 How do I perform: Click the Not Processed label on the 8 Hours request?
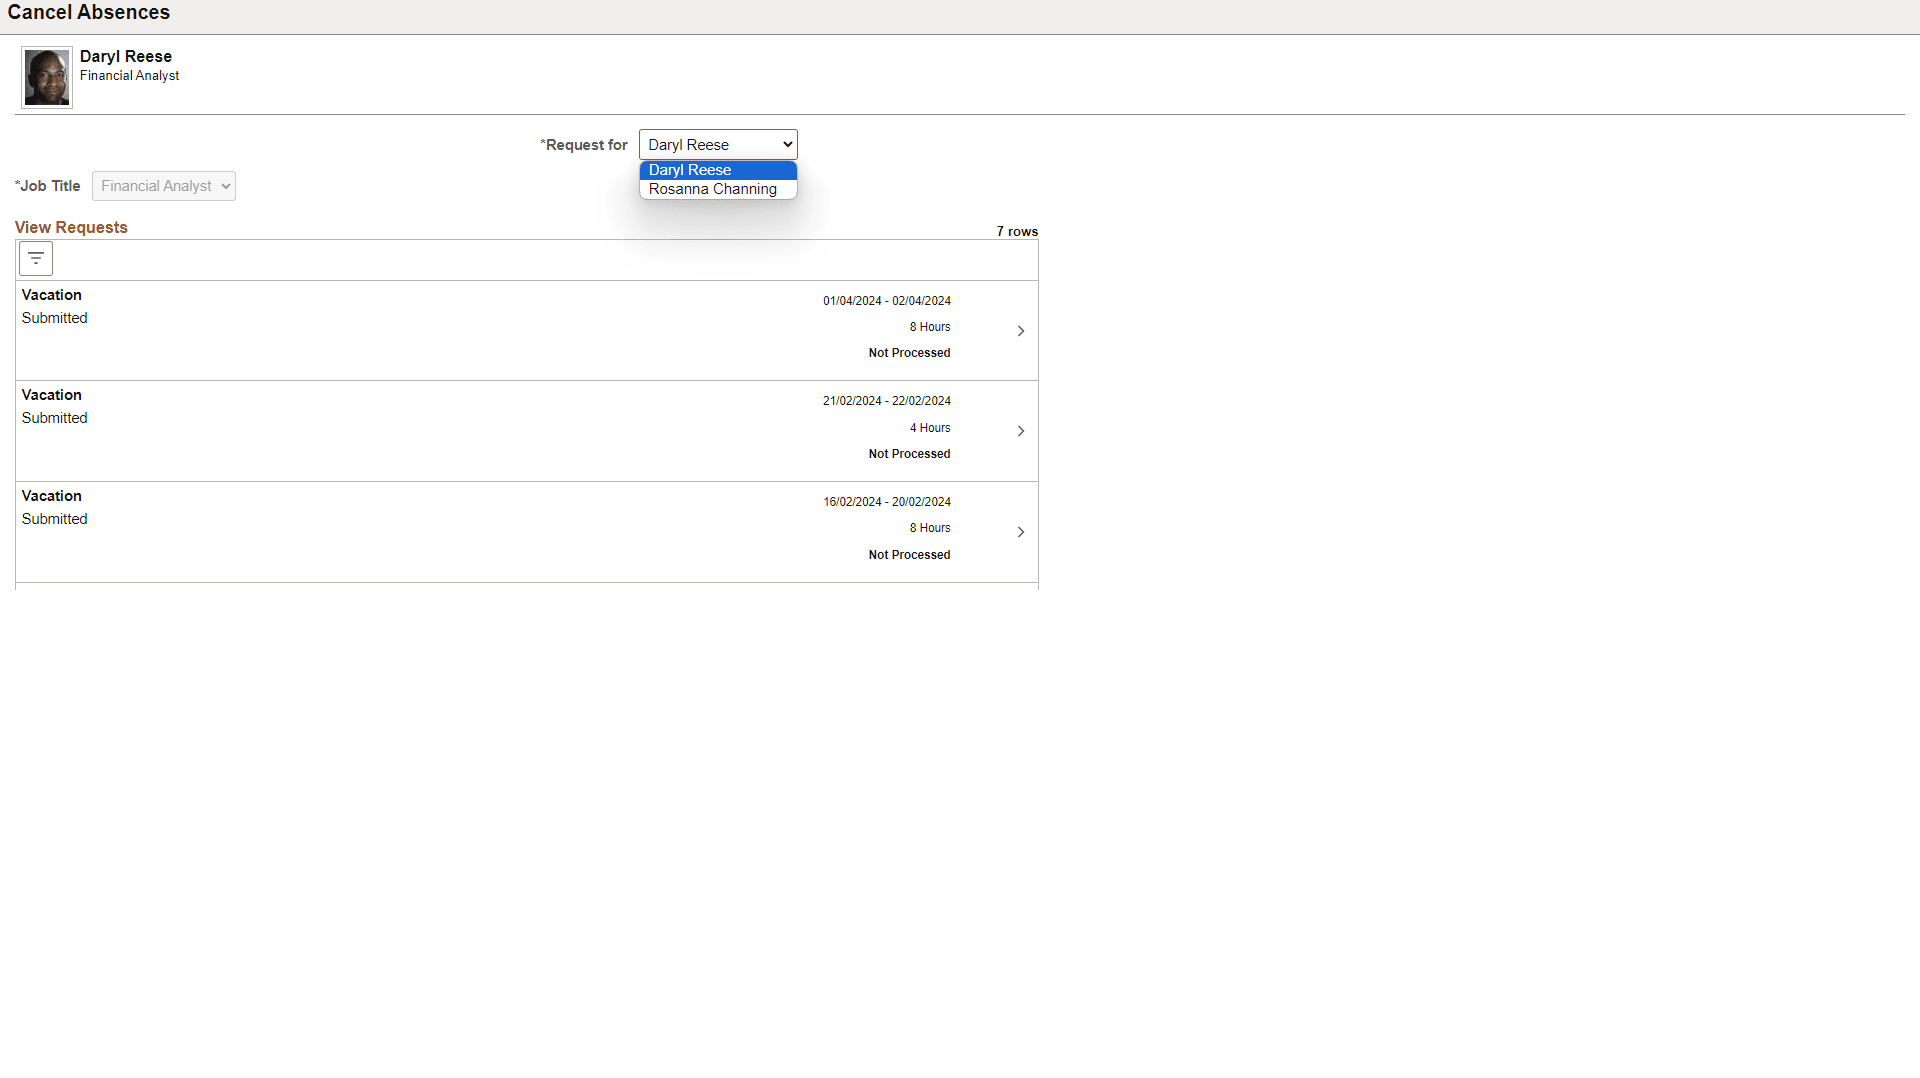tap(908, 352)
